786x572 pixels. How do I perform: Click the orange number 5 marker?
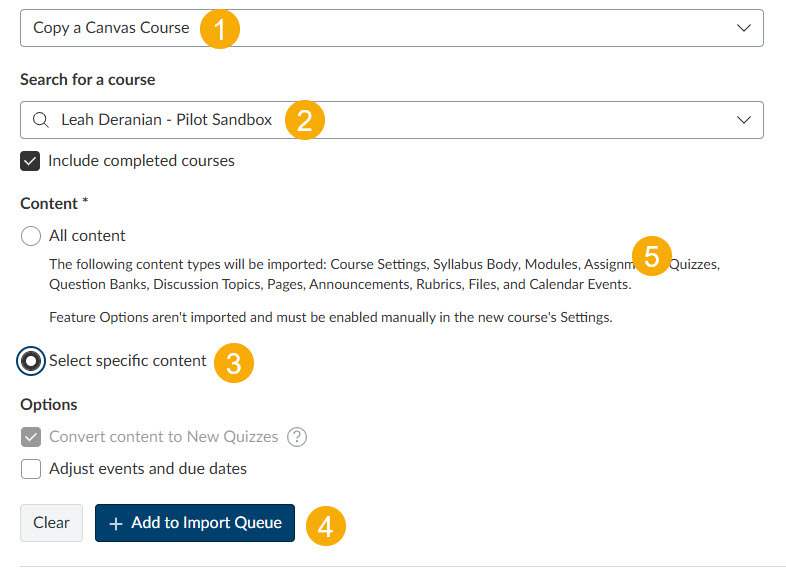tap(652, 257)
